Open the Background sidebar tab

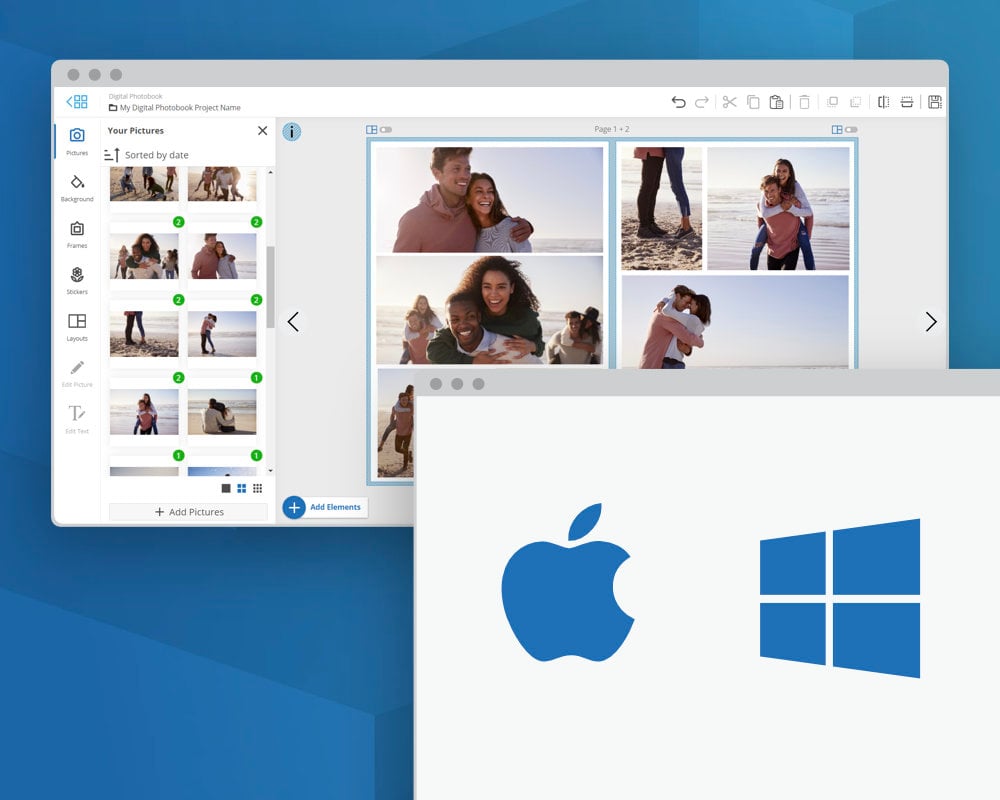[77, 188]
